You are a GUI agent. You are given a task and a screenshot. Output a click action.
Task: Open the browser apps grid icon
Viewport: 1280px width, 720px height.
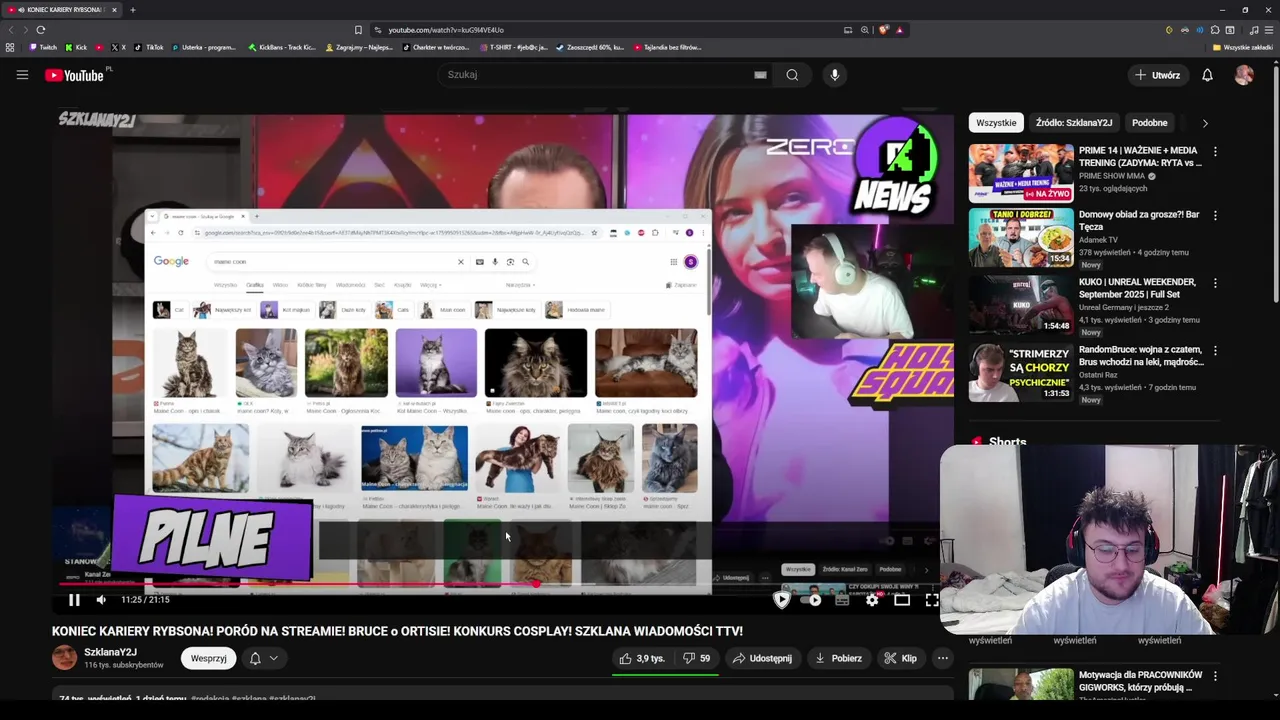click(x=10, y=47)
